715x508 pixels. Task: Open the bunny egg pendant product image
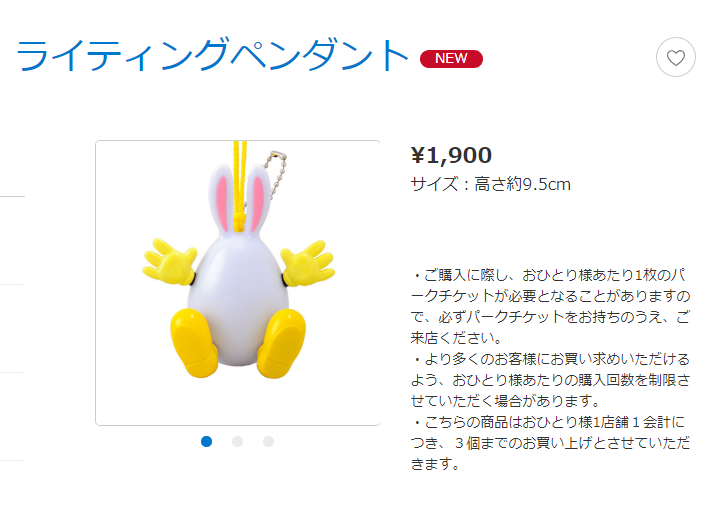pos(238,283)
